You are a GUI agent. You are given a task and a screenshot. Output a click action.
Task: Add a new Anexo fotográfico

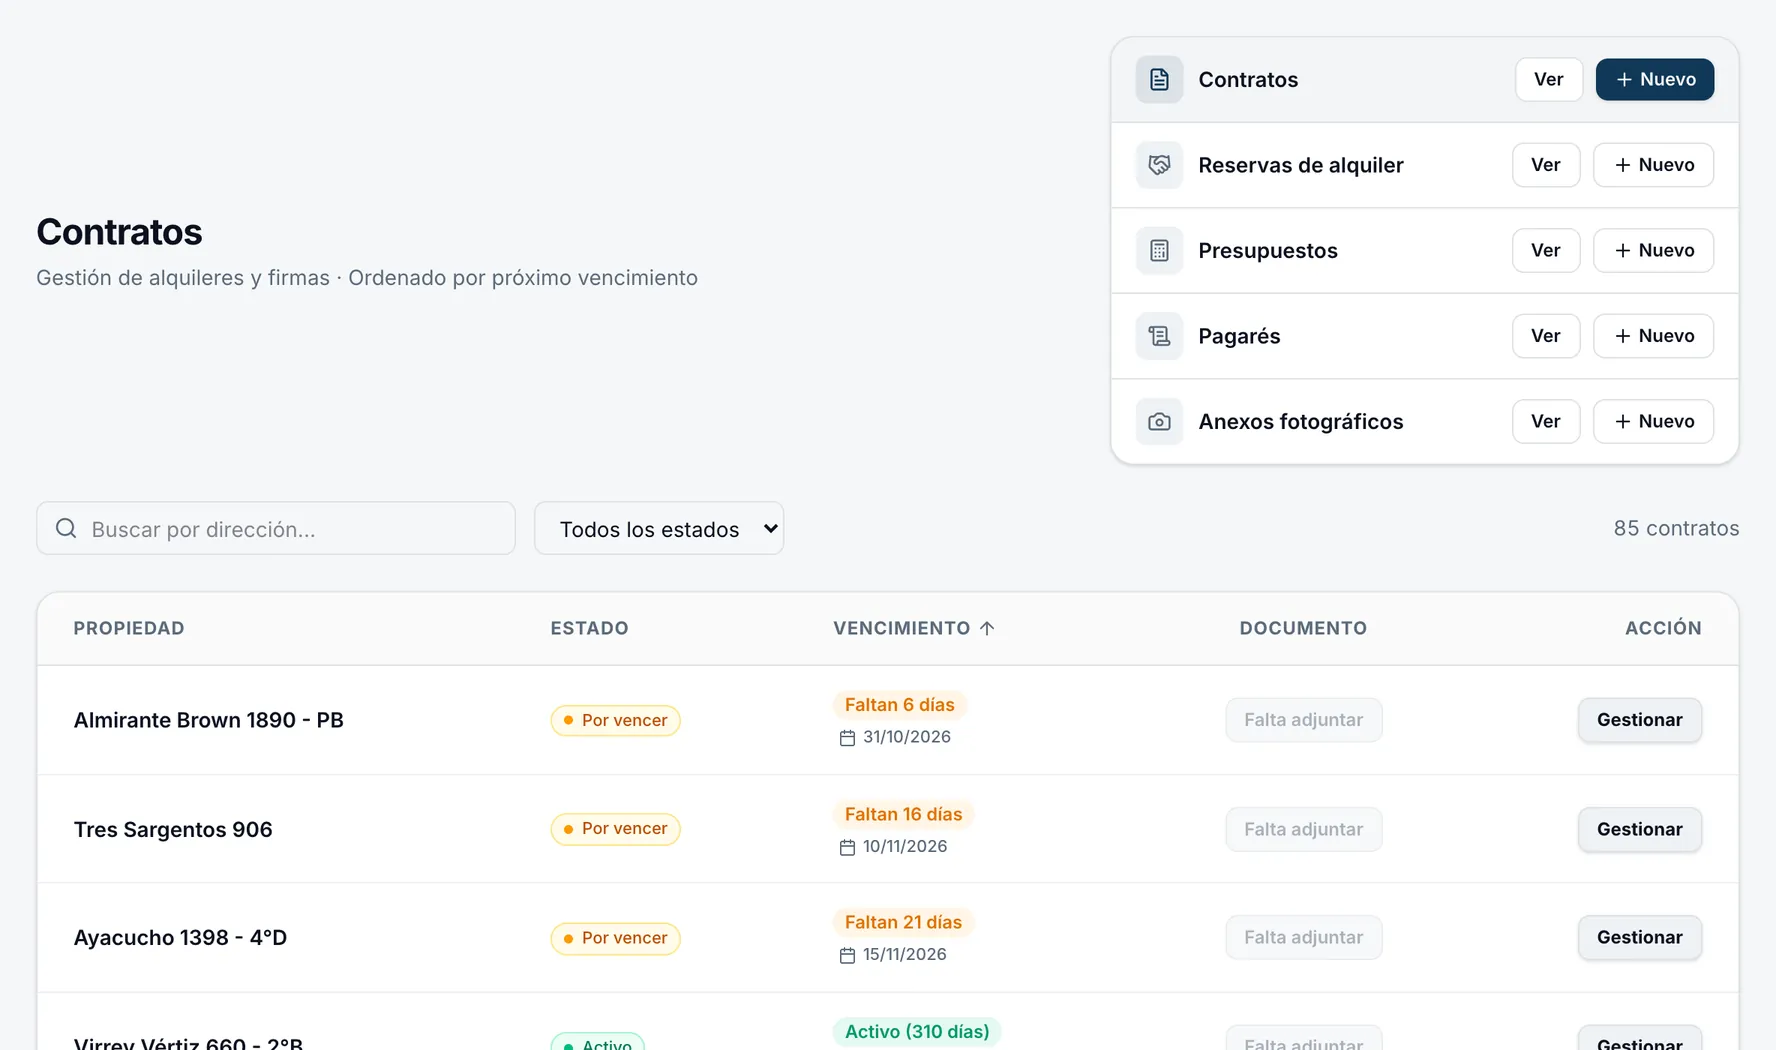tap(1653, 422)
